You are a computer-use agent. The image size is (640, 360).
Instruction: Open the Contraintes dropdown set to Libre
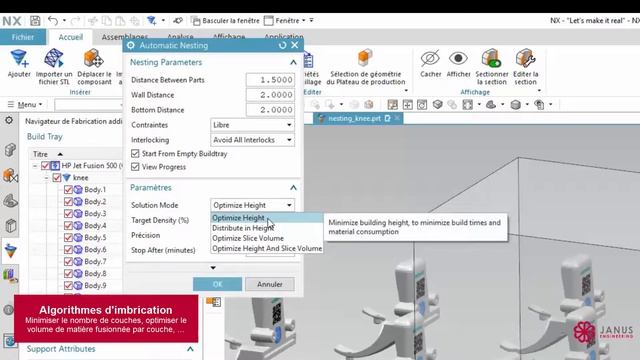pos(252,125)
